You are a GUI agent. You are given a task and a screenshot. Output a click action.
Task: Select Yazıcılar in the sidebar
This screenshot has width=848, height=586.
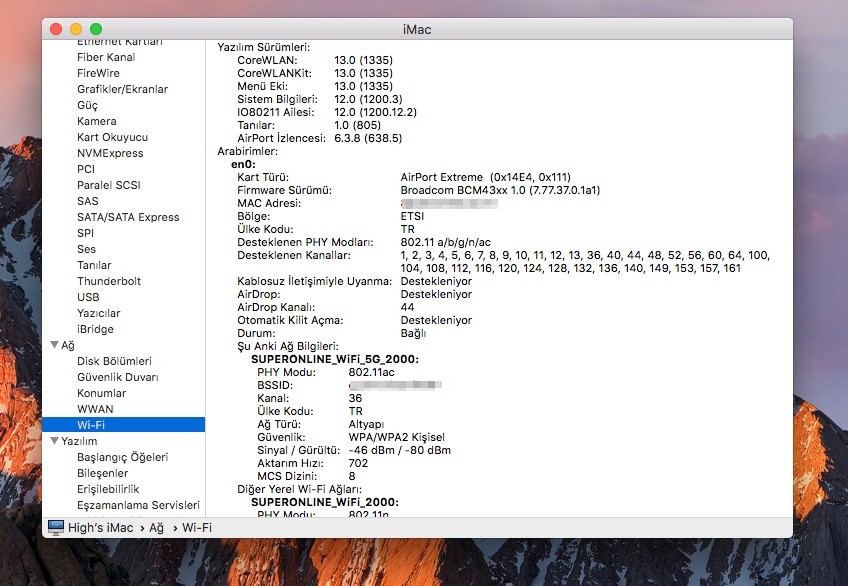(98, 313)
